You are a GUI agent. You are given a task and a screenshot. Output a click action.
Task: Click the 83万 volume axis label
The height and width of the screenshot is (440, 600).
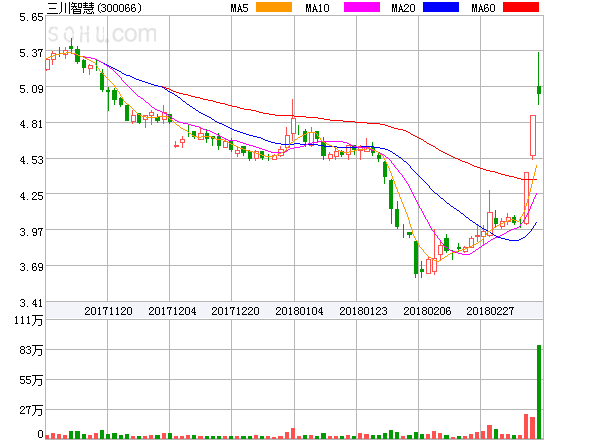[x=31, y=350]
